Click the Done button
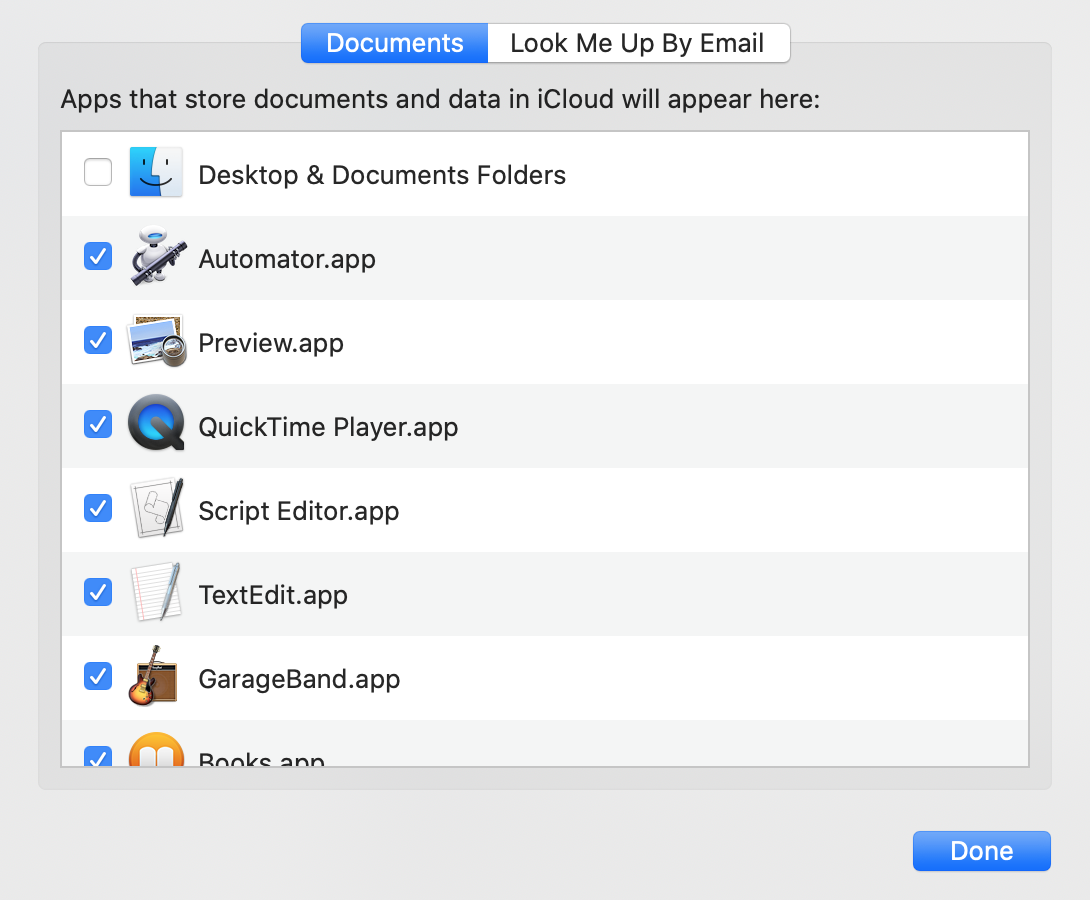Screen dimensions: 1090x900 tap(982, 851)
